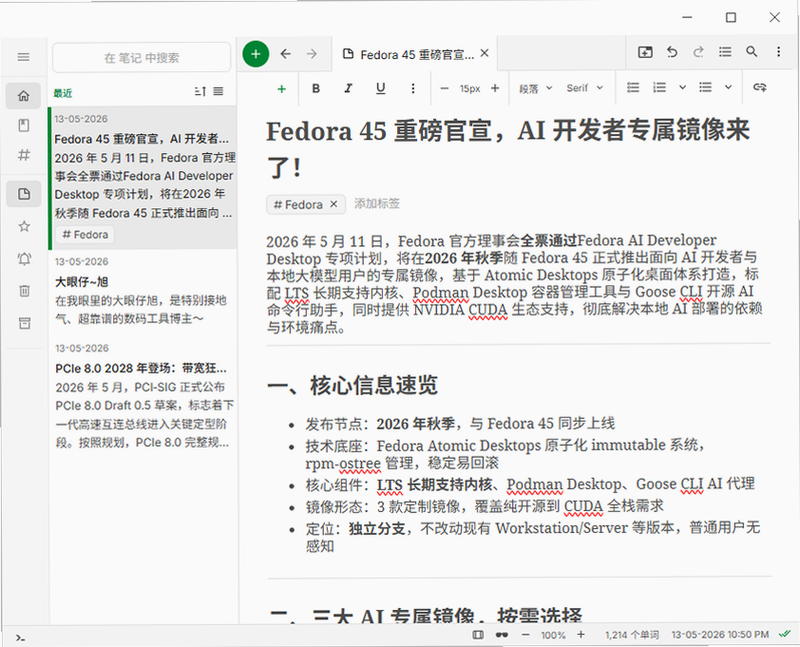800x647 pixels.
Task: Toggle underline formatting
Action: coord(381,88)
